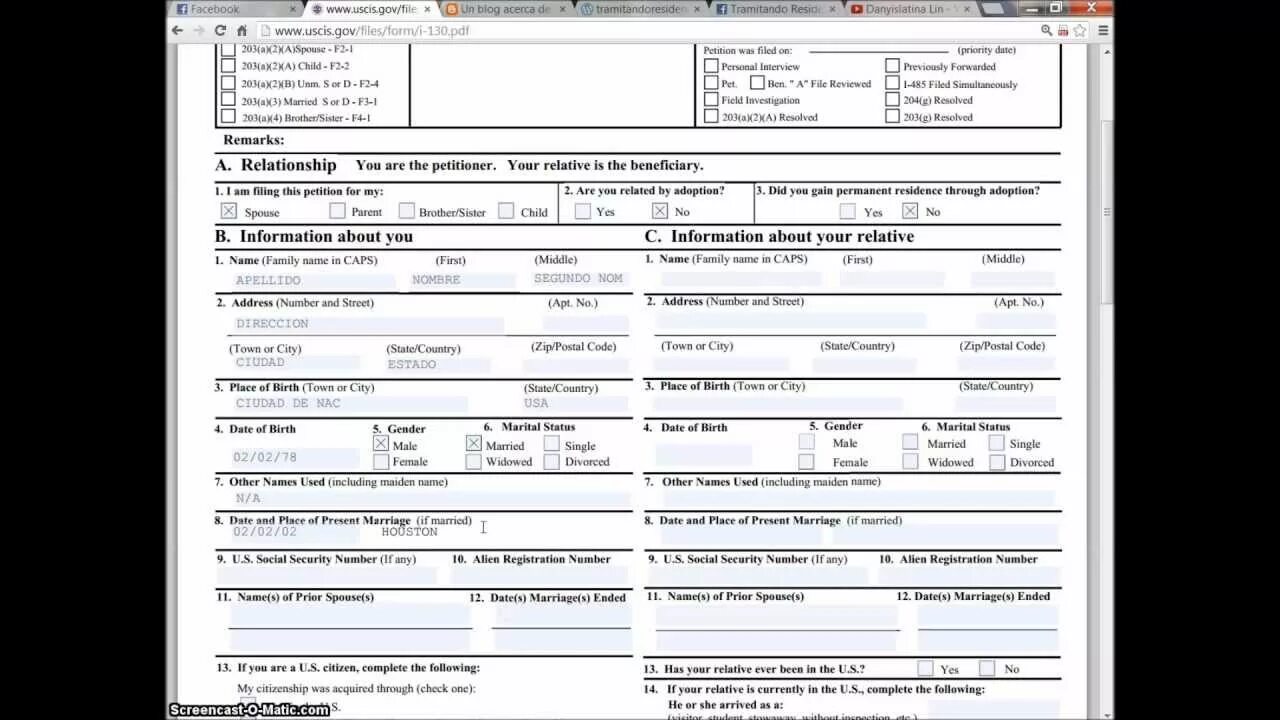Check No for permanent residence through adoption

910,211
